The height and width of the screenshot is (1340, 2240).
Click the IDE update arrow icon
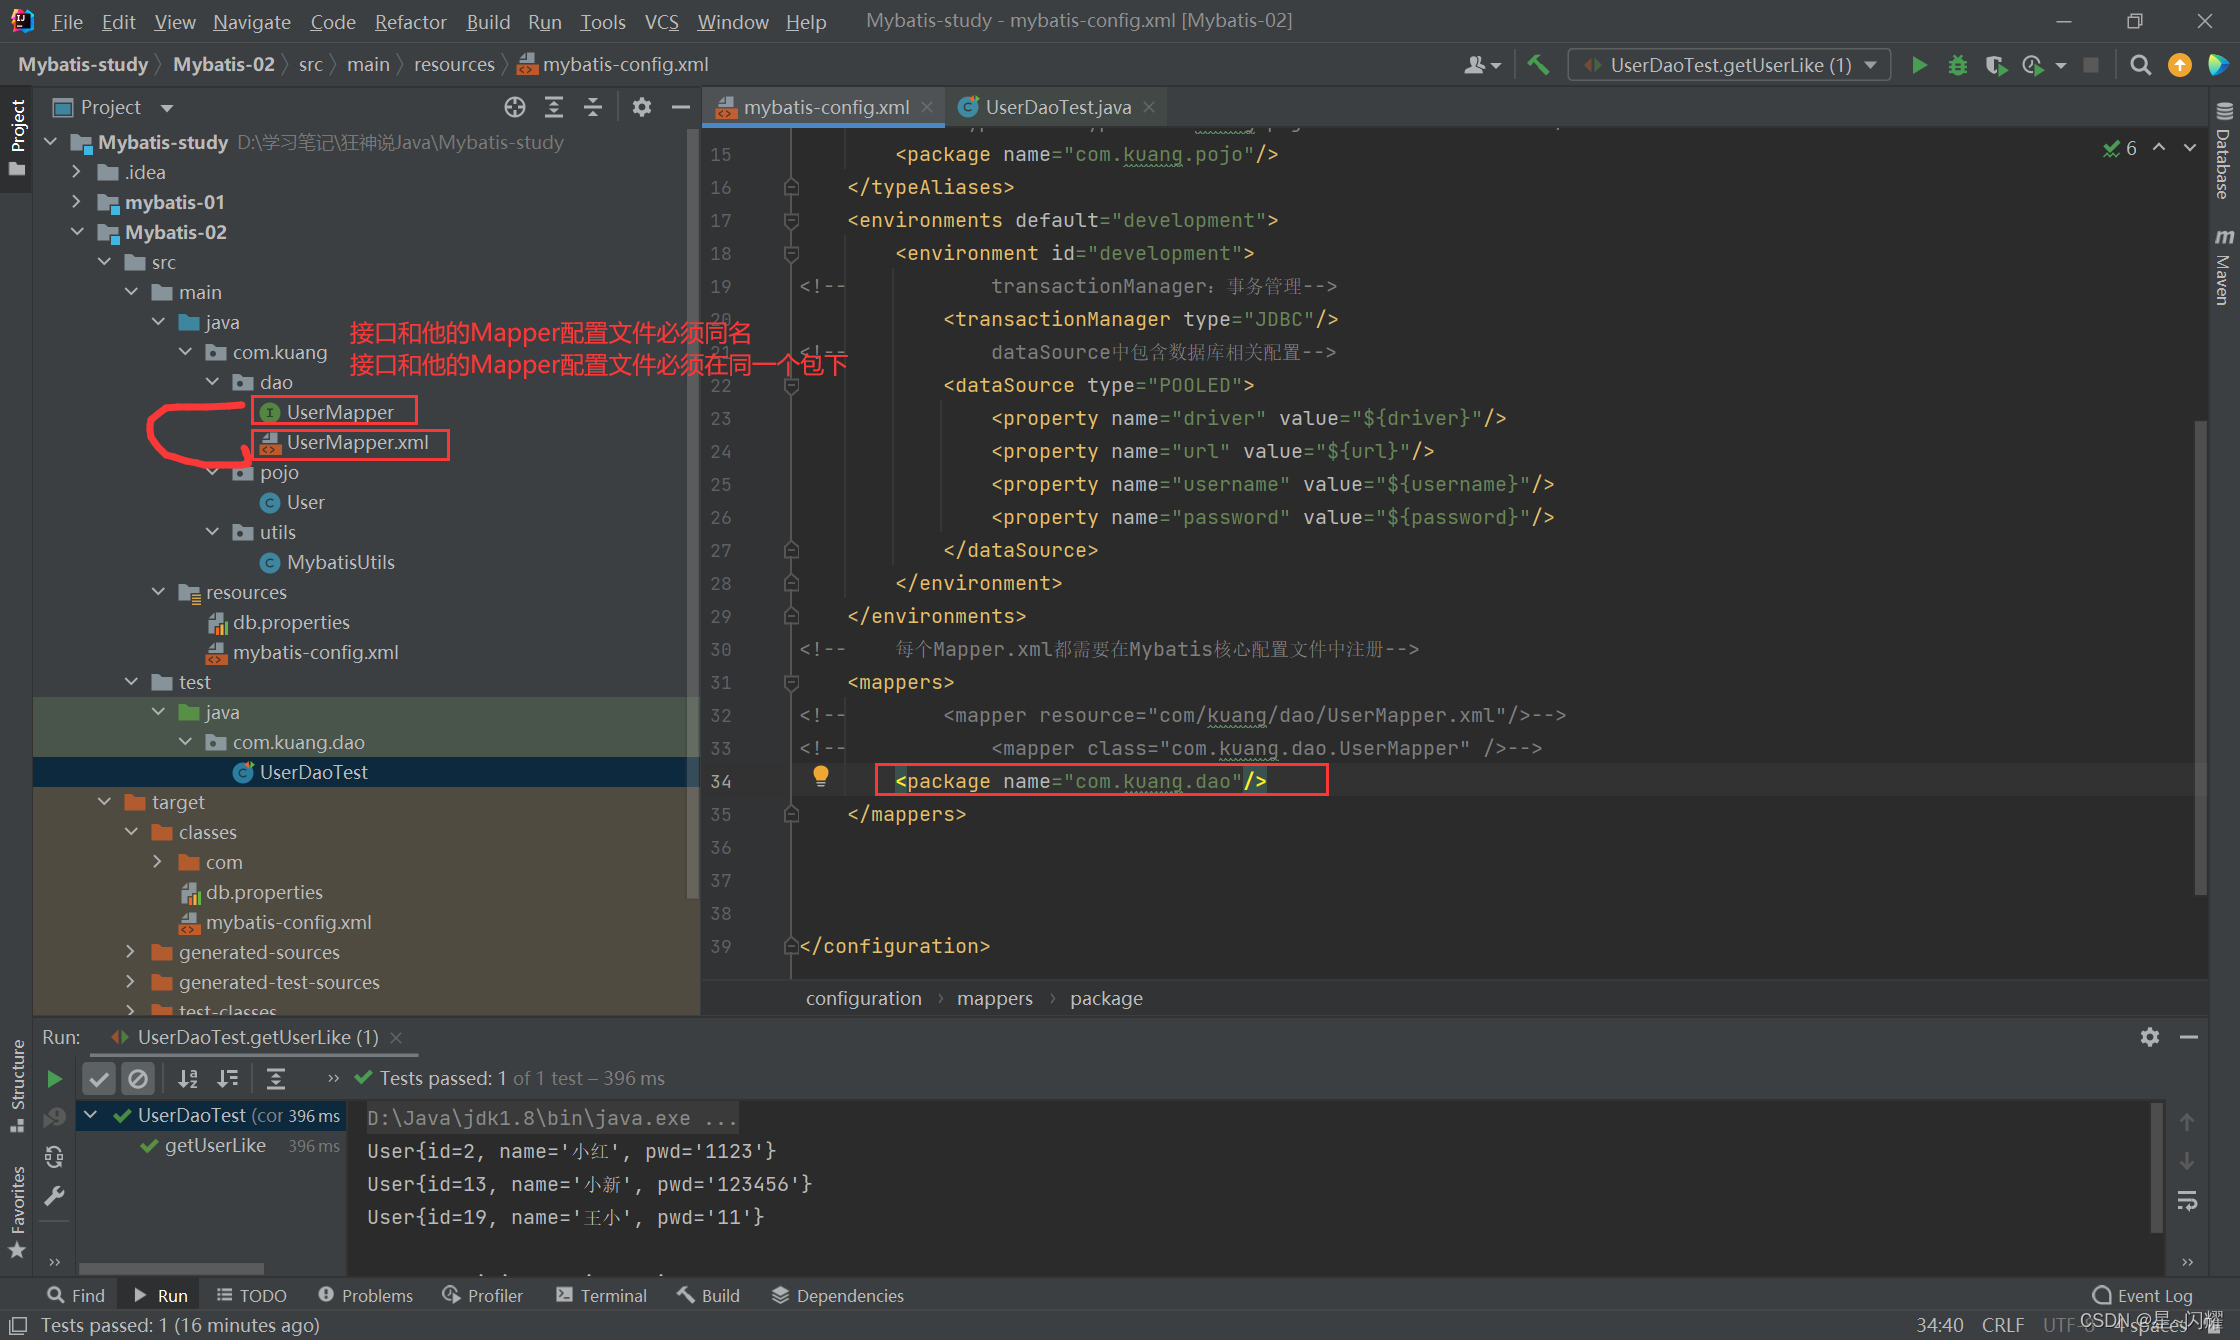pyautogui.click(x=2179, y=65)
